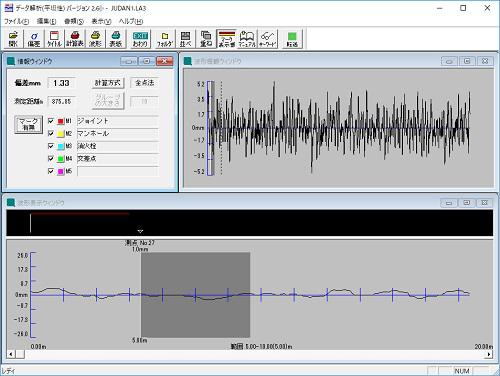This screenshot has height=376, width=500.
Task: Select the sigma 偏差 deviation tool
Action: (x=34, y=39)
